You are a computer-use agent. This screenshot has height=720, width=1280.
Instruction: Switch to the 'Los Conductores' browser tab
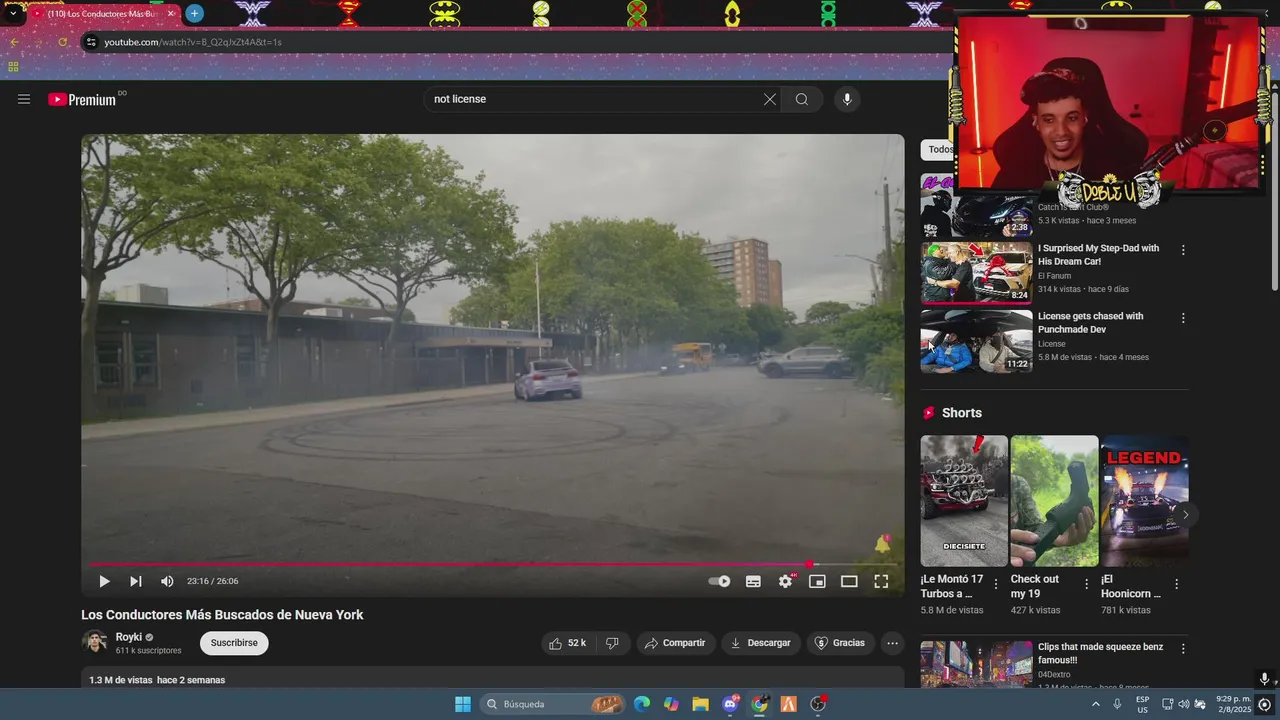coord(102,13)
